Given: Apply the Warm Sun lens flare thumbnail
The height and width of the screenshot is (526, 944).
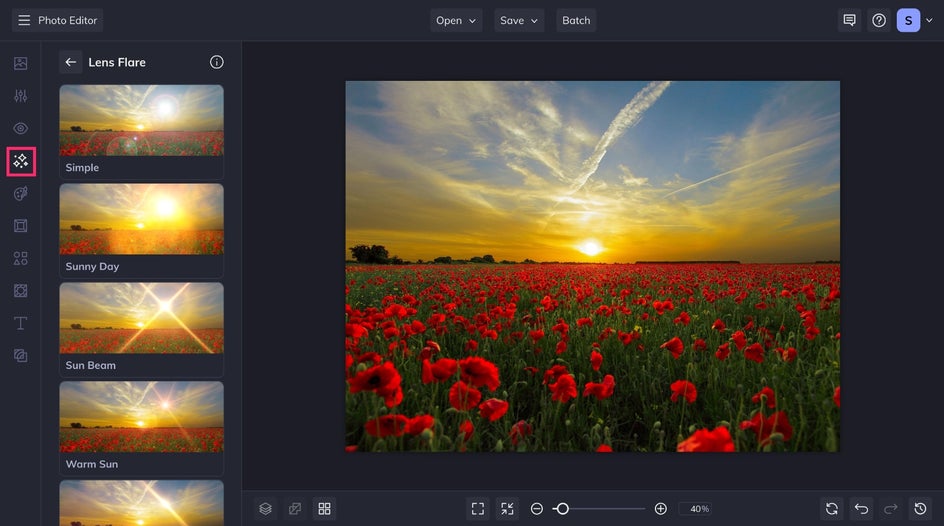Looking at the screenshot, I should pyautogui.click(x=141, y=417).
